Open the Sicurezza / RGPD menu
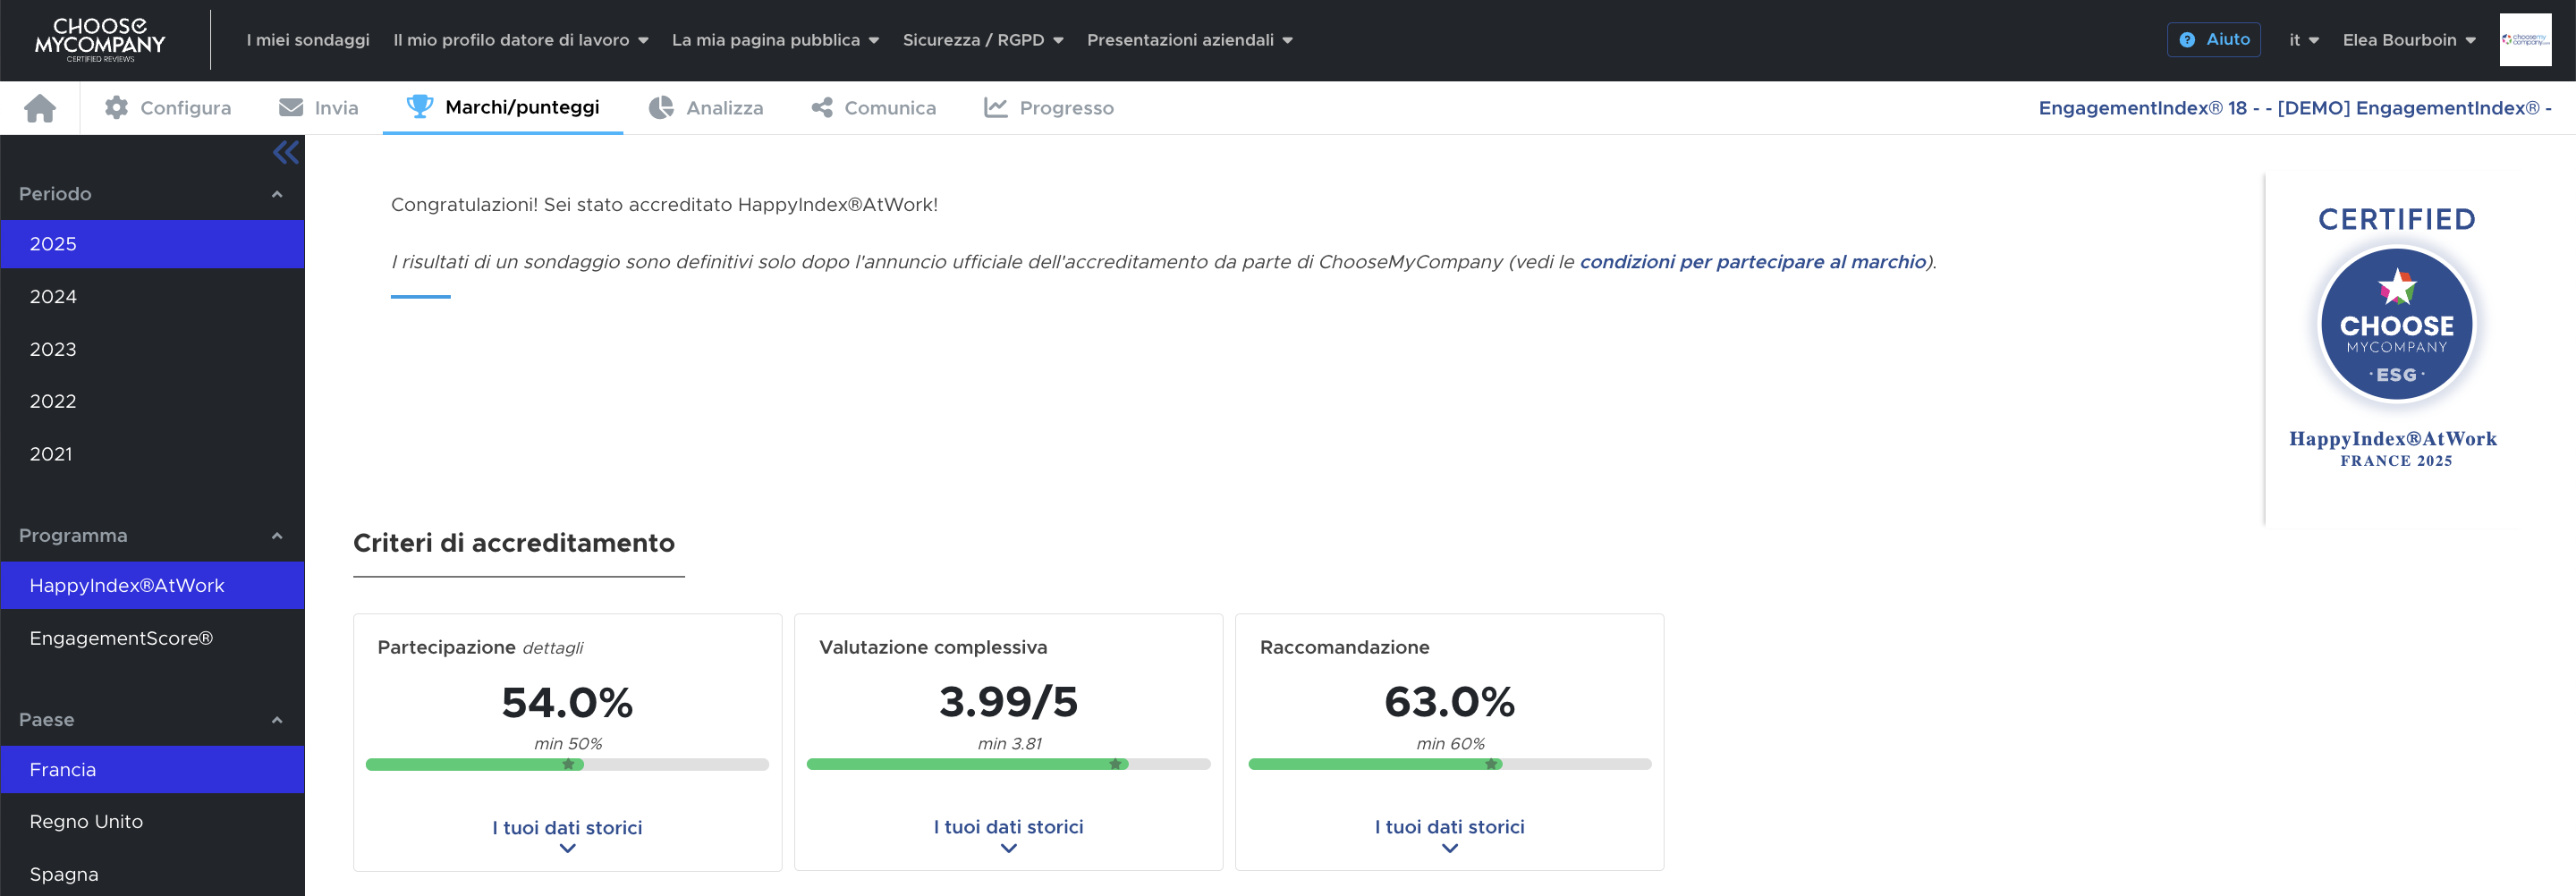 [982, 40]
